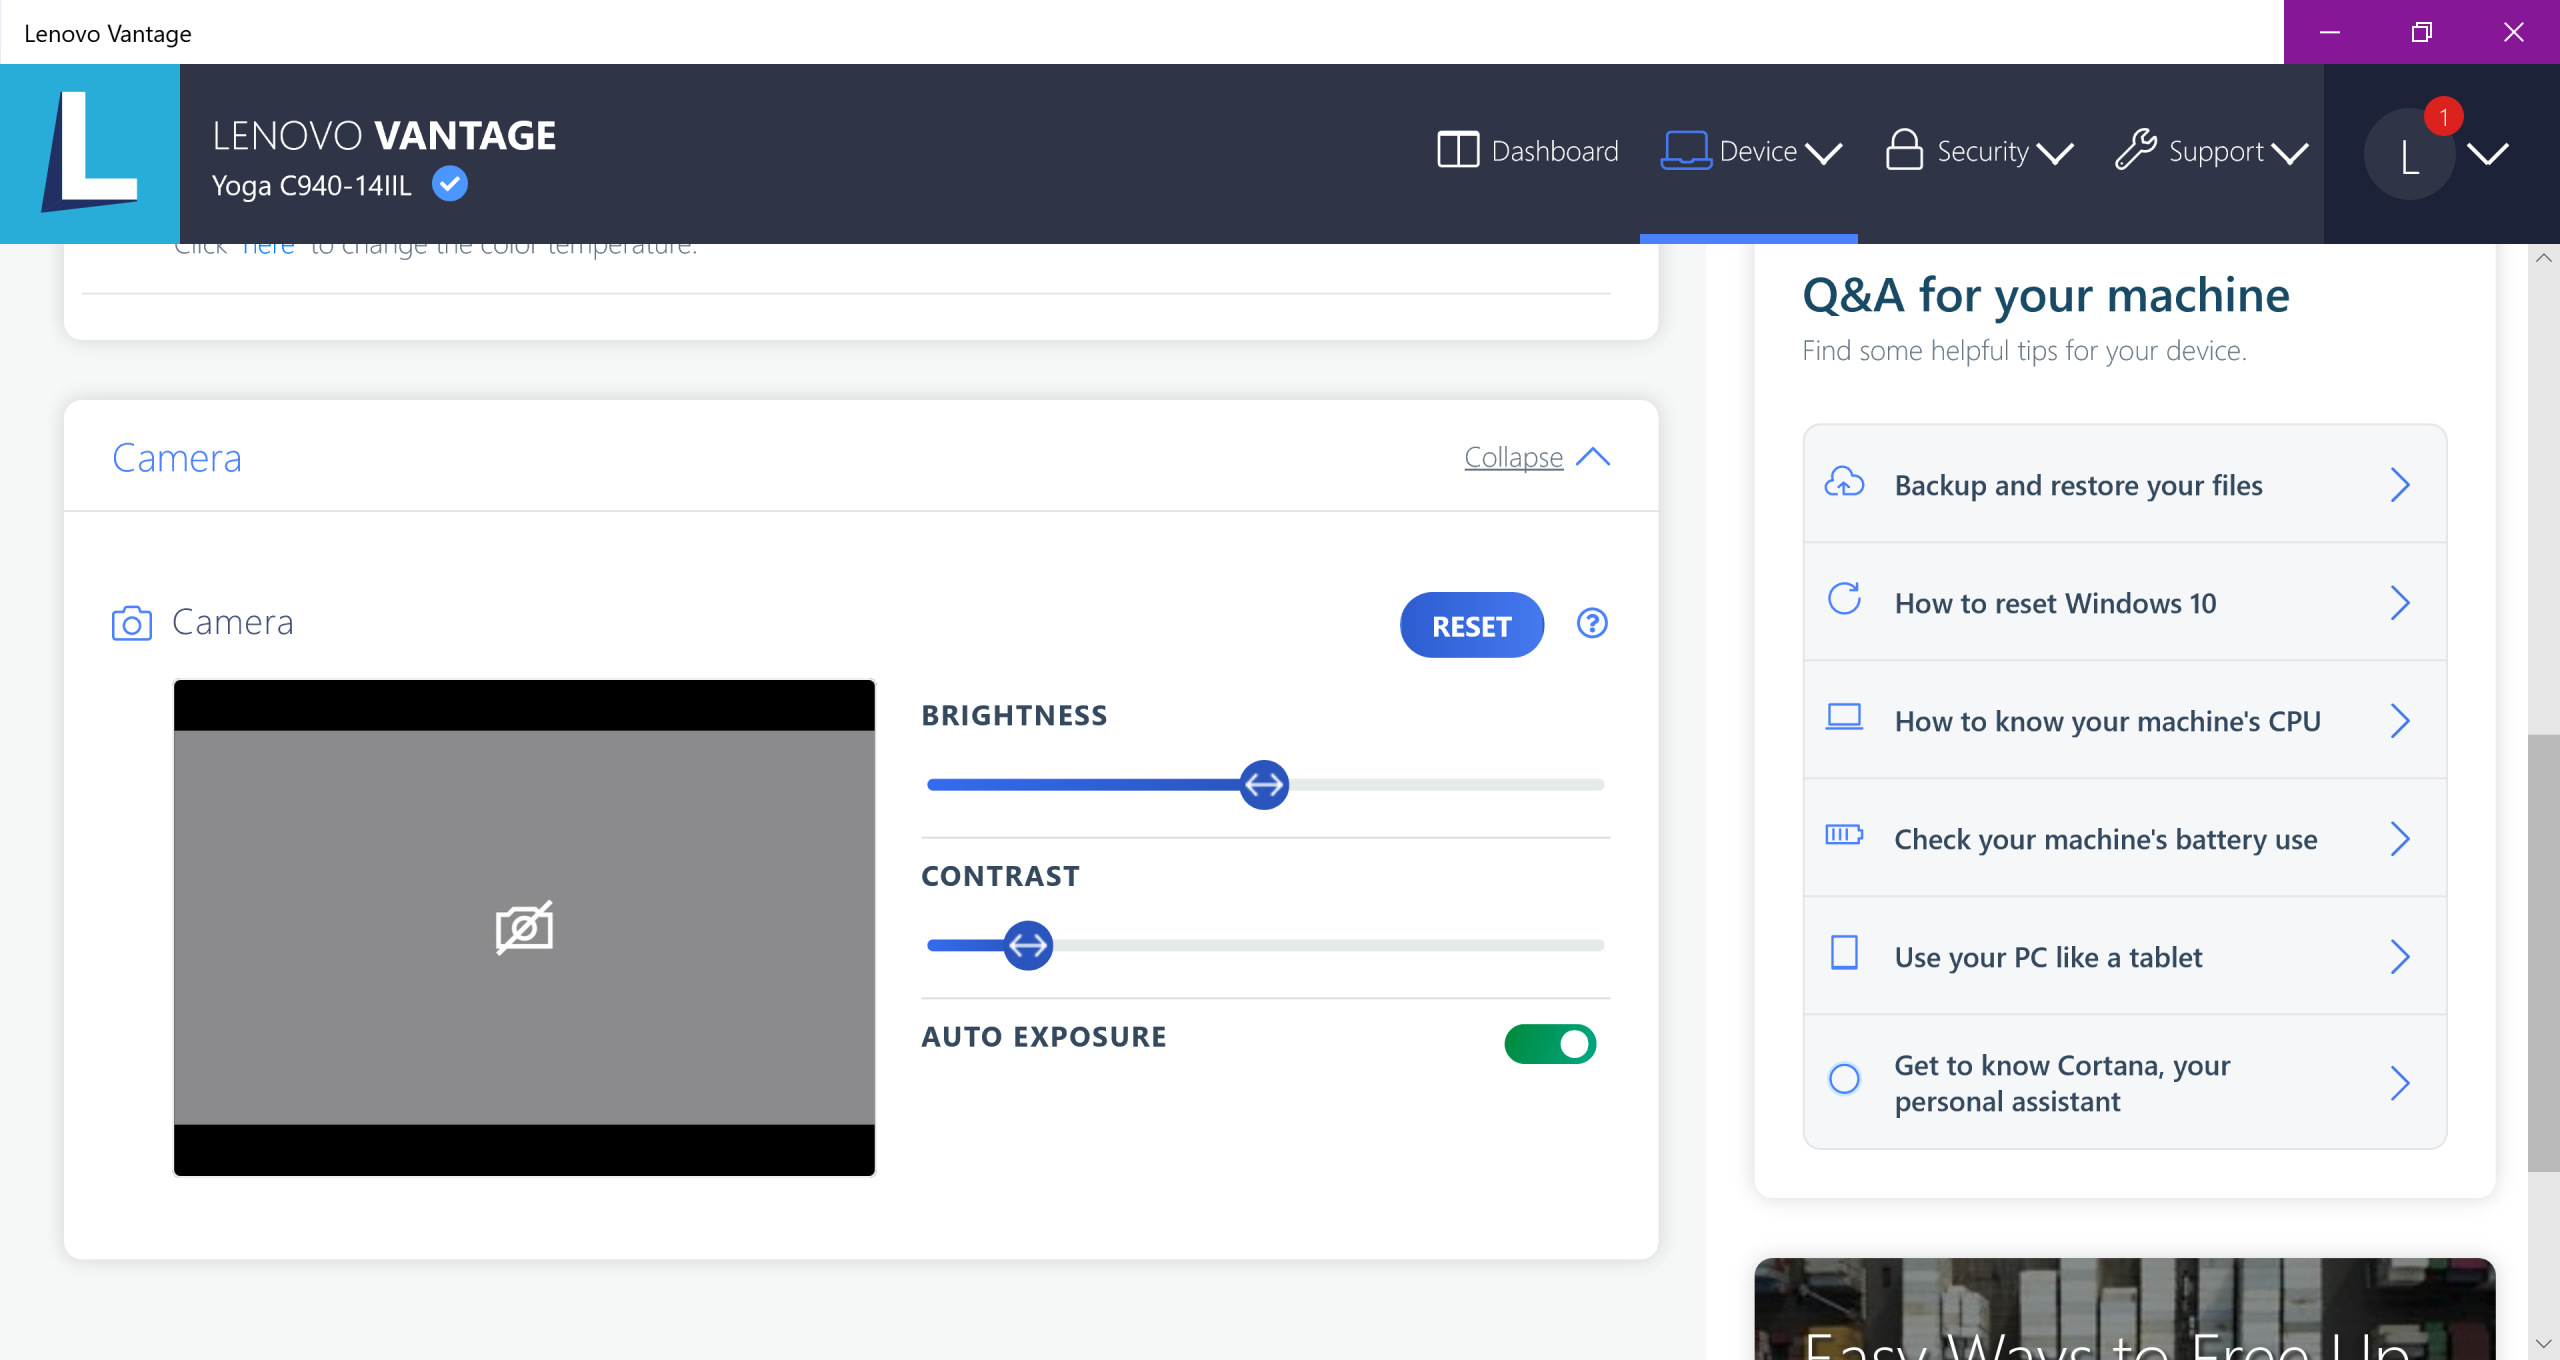2560x1360 pixels.
Task: Restore down the window
Action: 2421,32
